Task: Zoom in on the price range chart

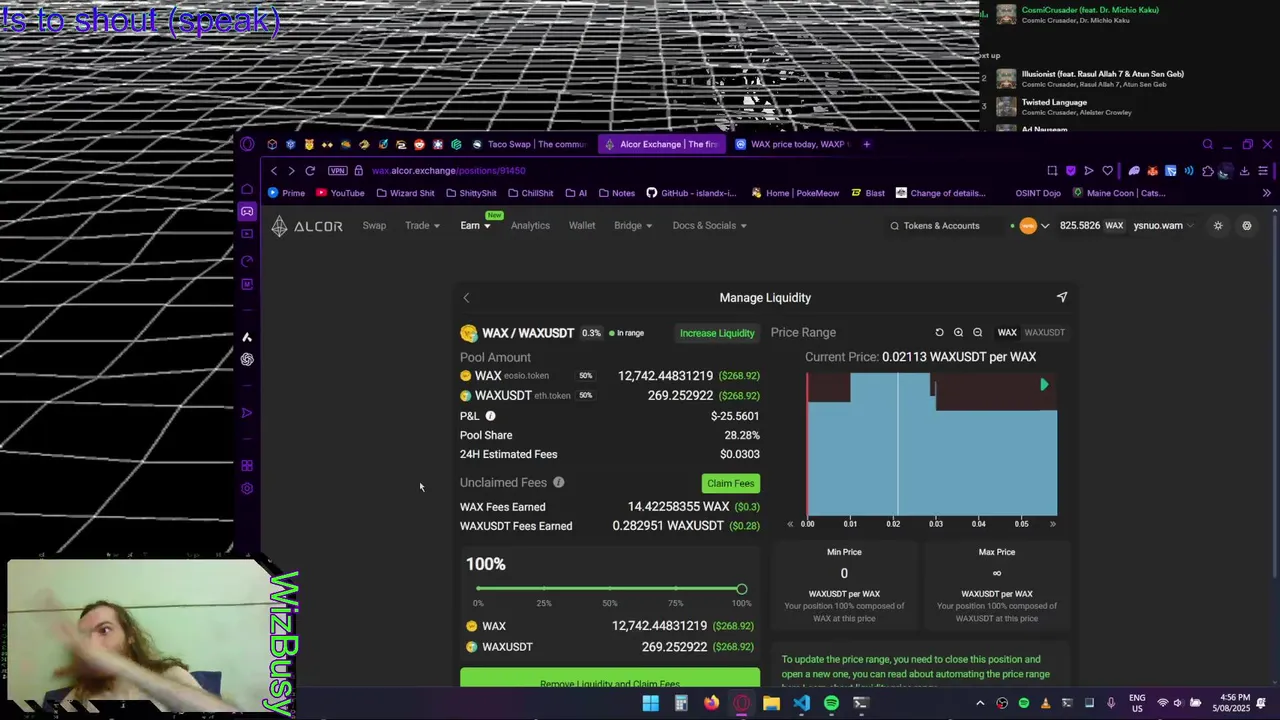Action: click(958, 332)
